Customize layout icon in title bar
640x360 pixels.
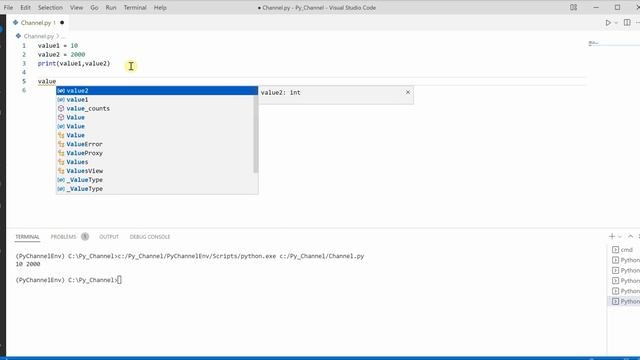573,7
